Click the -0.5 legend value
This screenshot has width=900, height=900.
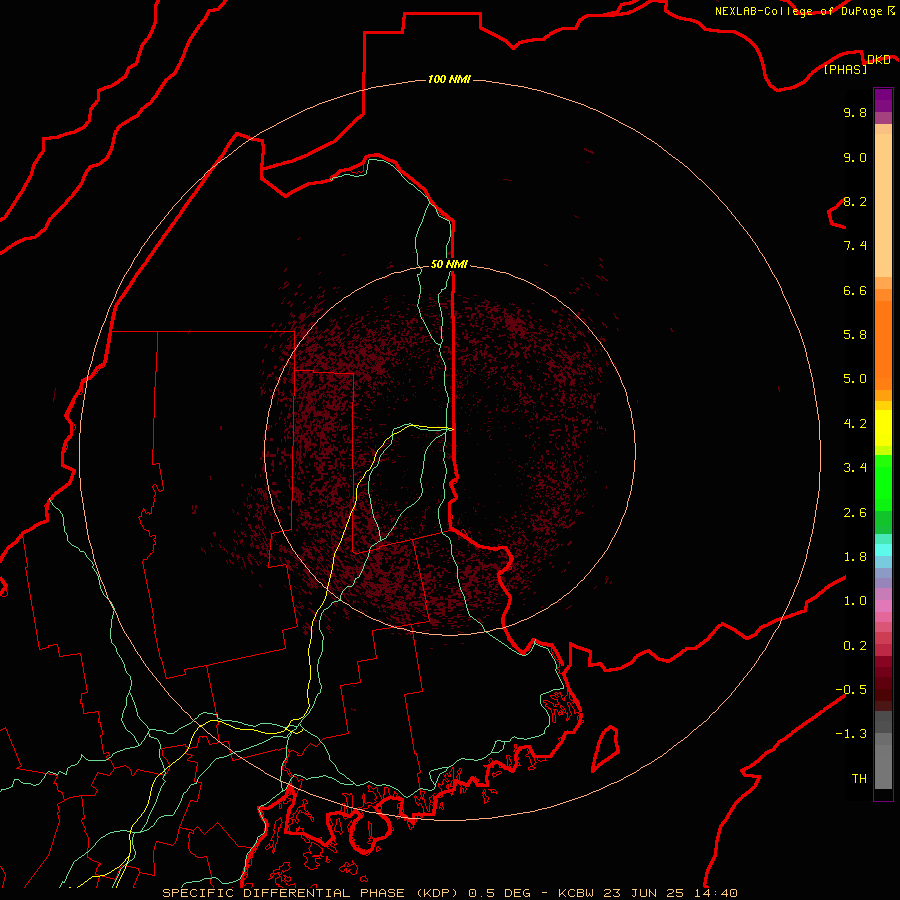851,690
